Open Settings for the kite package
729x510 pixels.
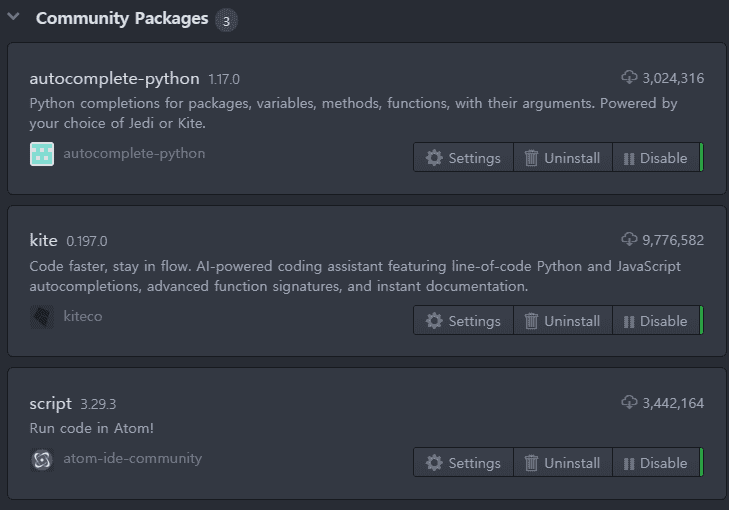[x=463, y=321]
